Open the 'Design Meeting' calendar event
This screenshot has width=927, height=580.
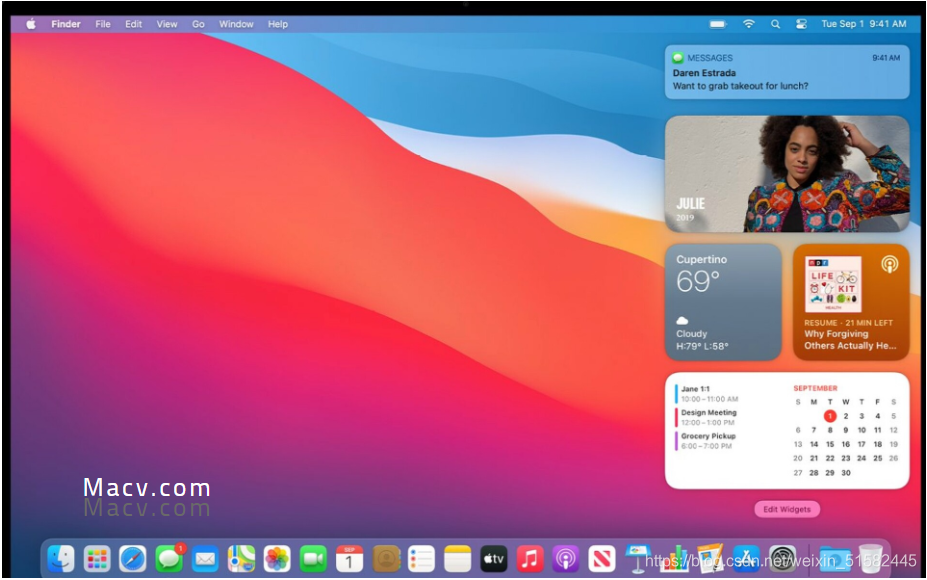707,417
